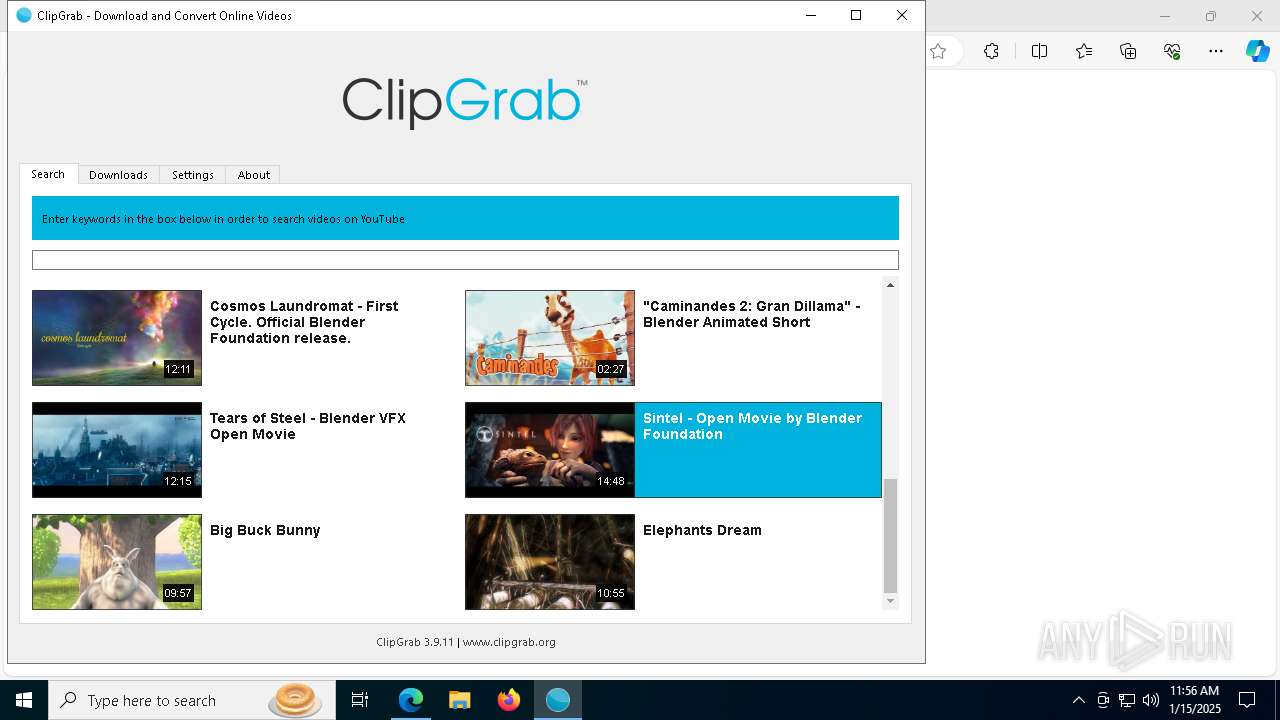Close the ClipGrab window
1280x720 pixels.
click(902, 15)
